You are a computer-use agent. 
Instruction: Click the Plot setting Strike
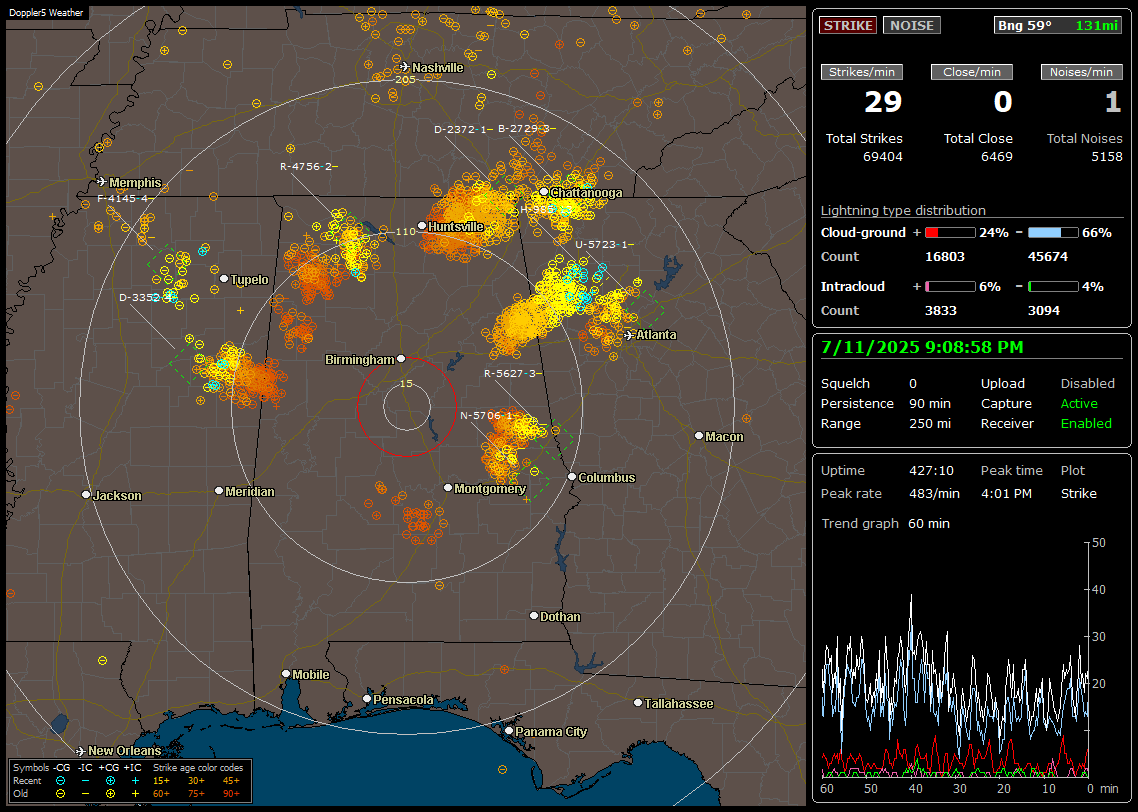(1078, 493)
